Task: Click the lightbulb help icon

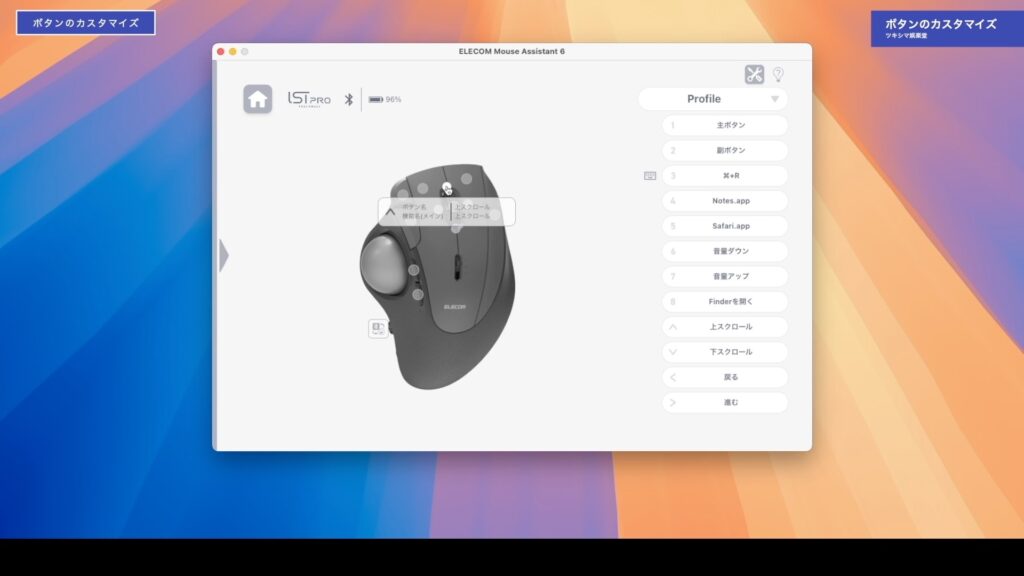Action: [x=778, y=75]
